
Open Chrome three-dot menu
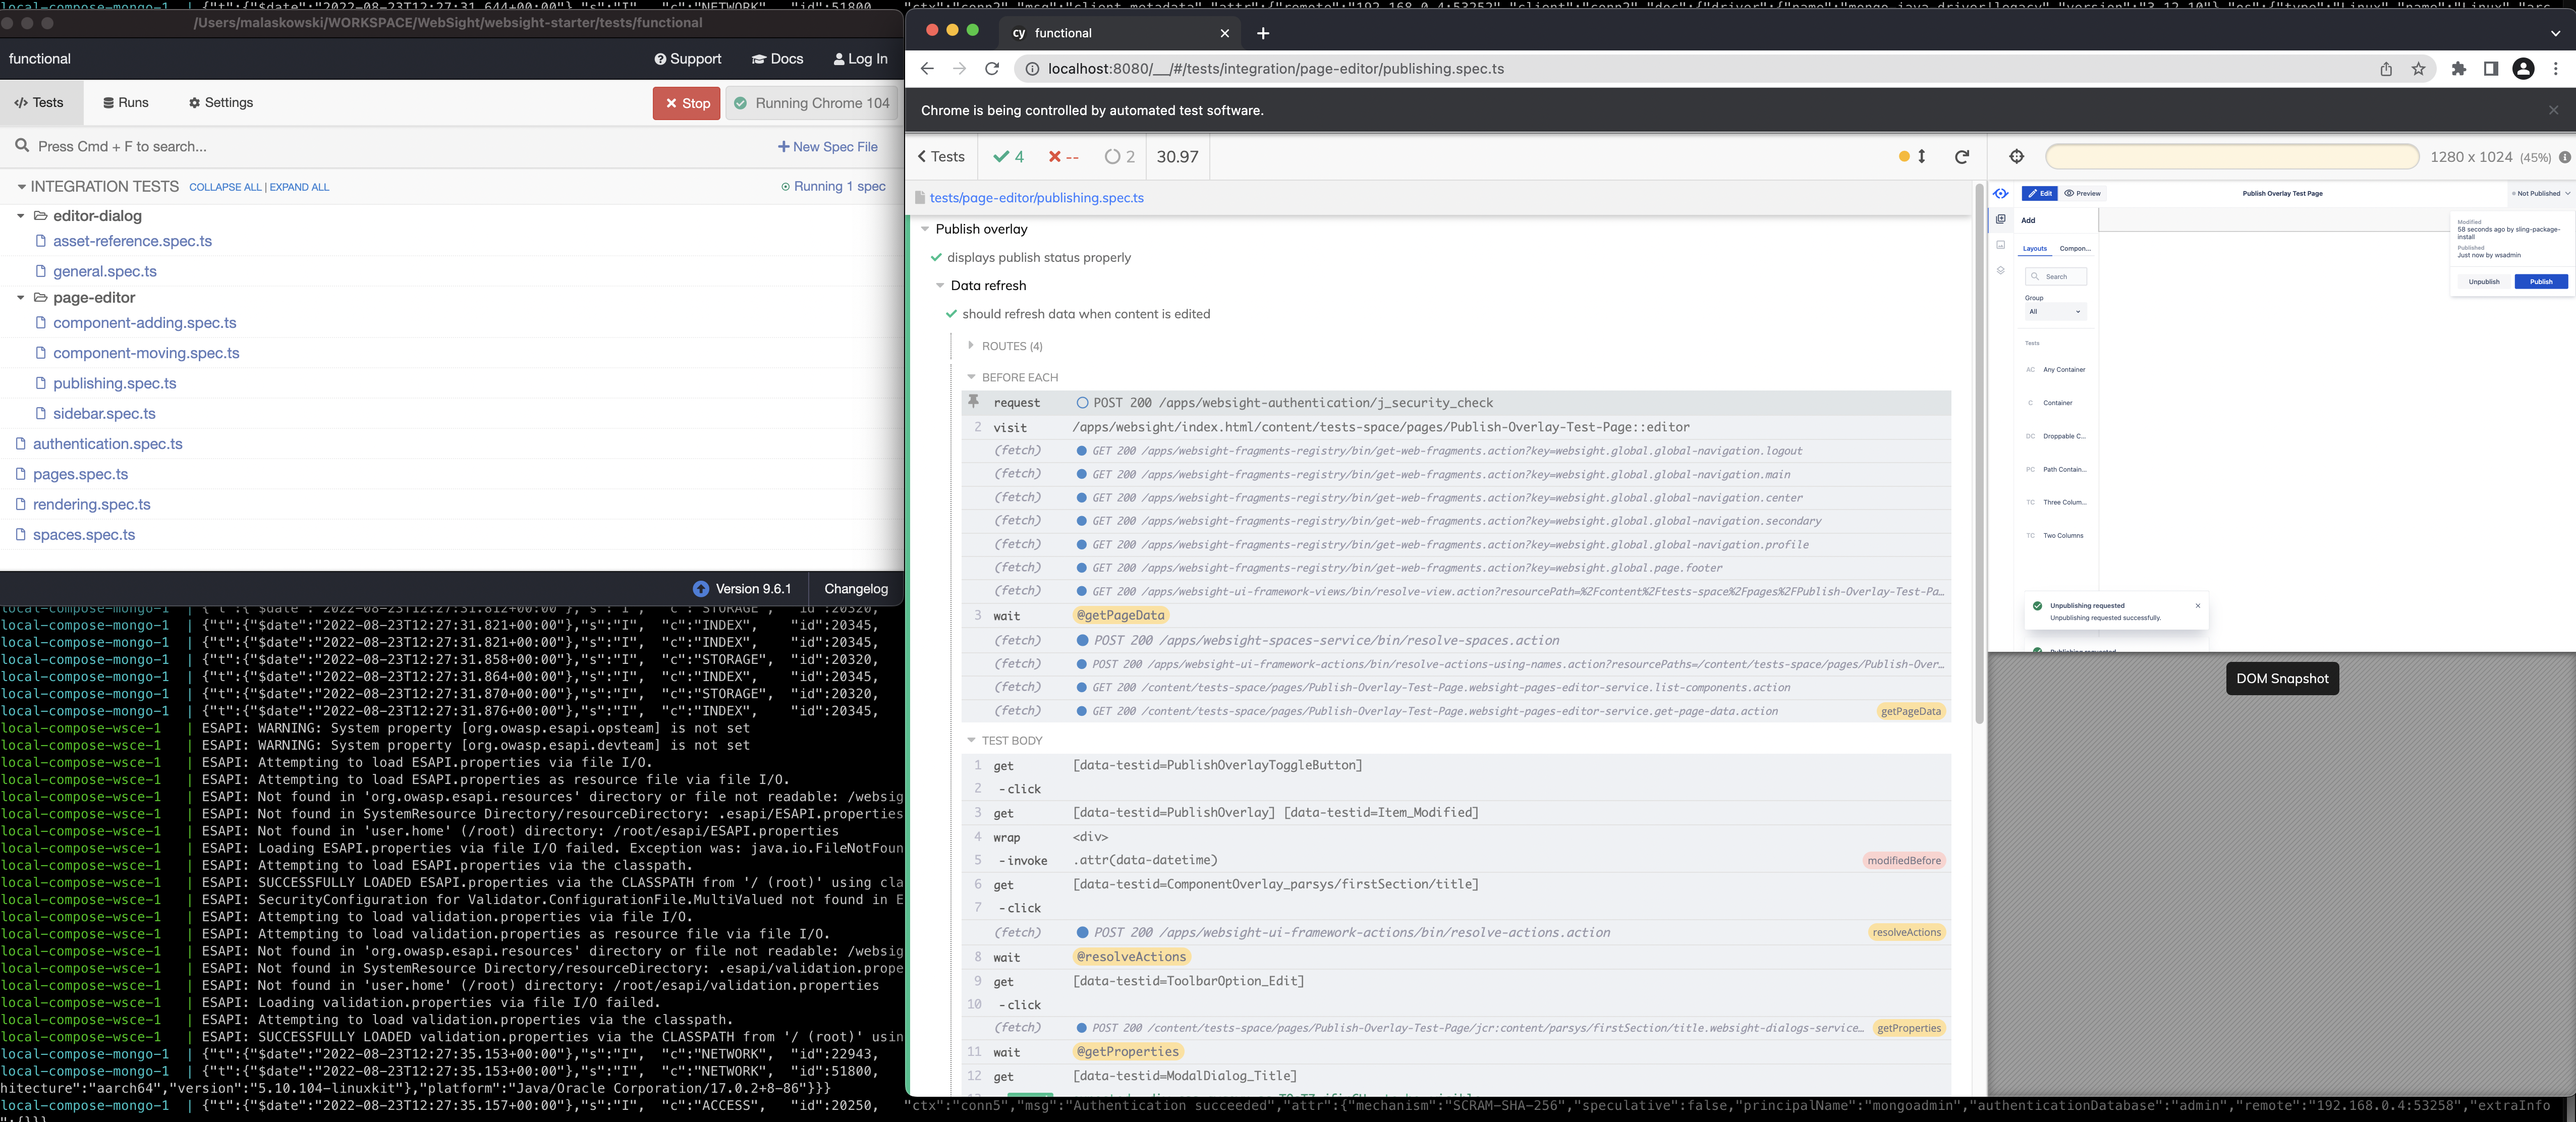[2556, 69]
